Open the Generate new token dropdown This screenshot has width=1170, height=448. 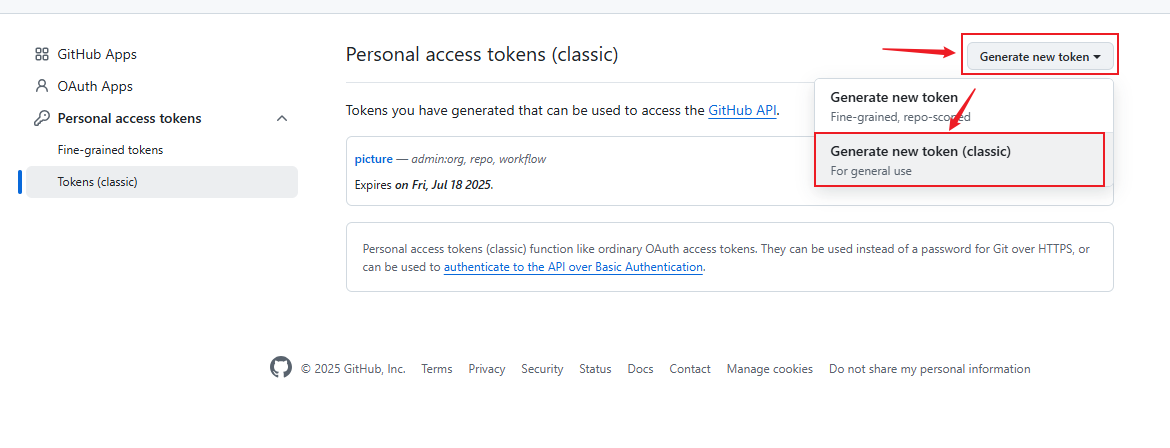coord(1040,56)
